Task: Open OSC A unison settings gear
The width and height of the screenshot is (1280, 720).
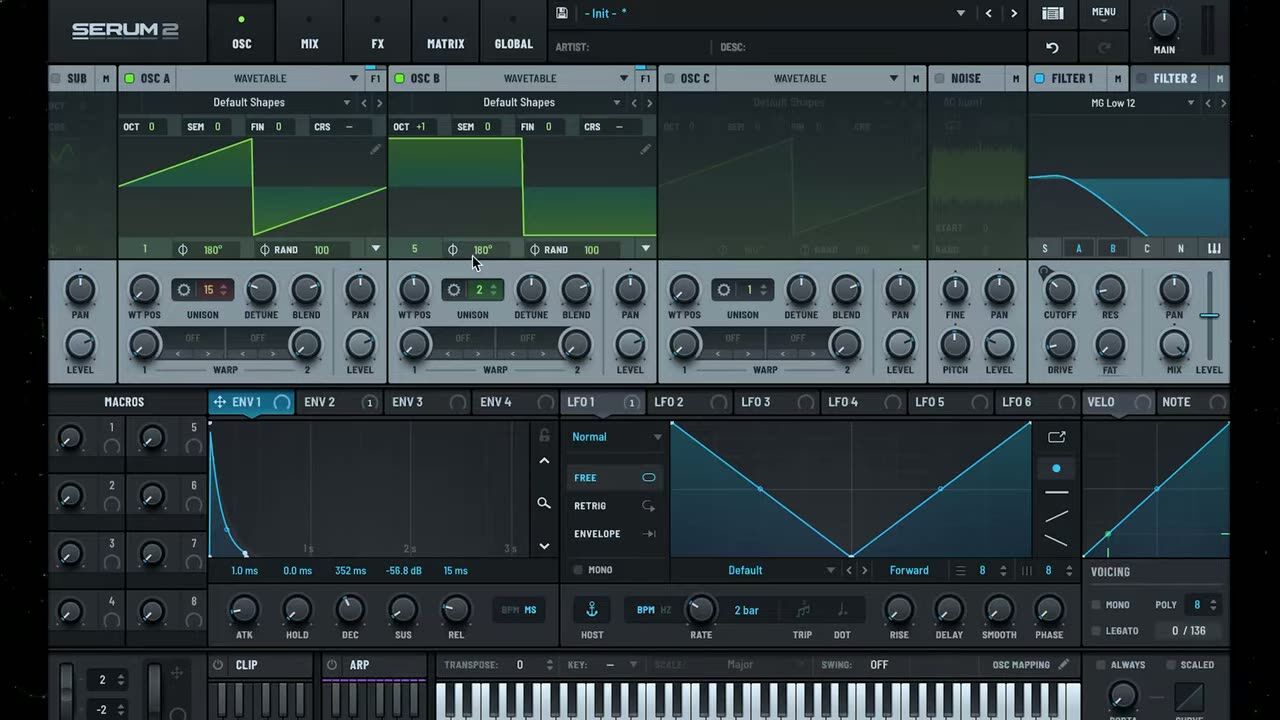Action: click(x=184, y=290)
